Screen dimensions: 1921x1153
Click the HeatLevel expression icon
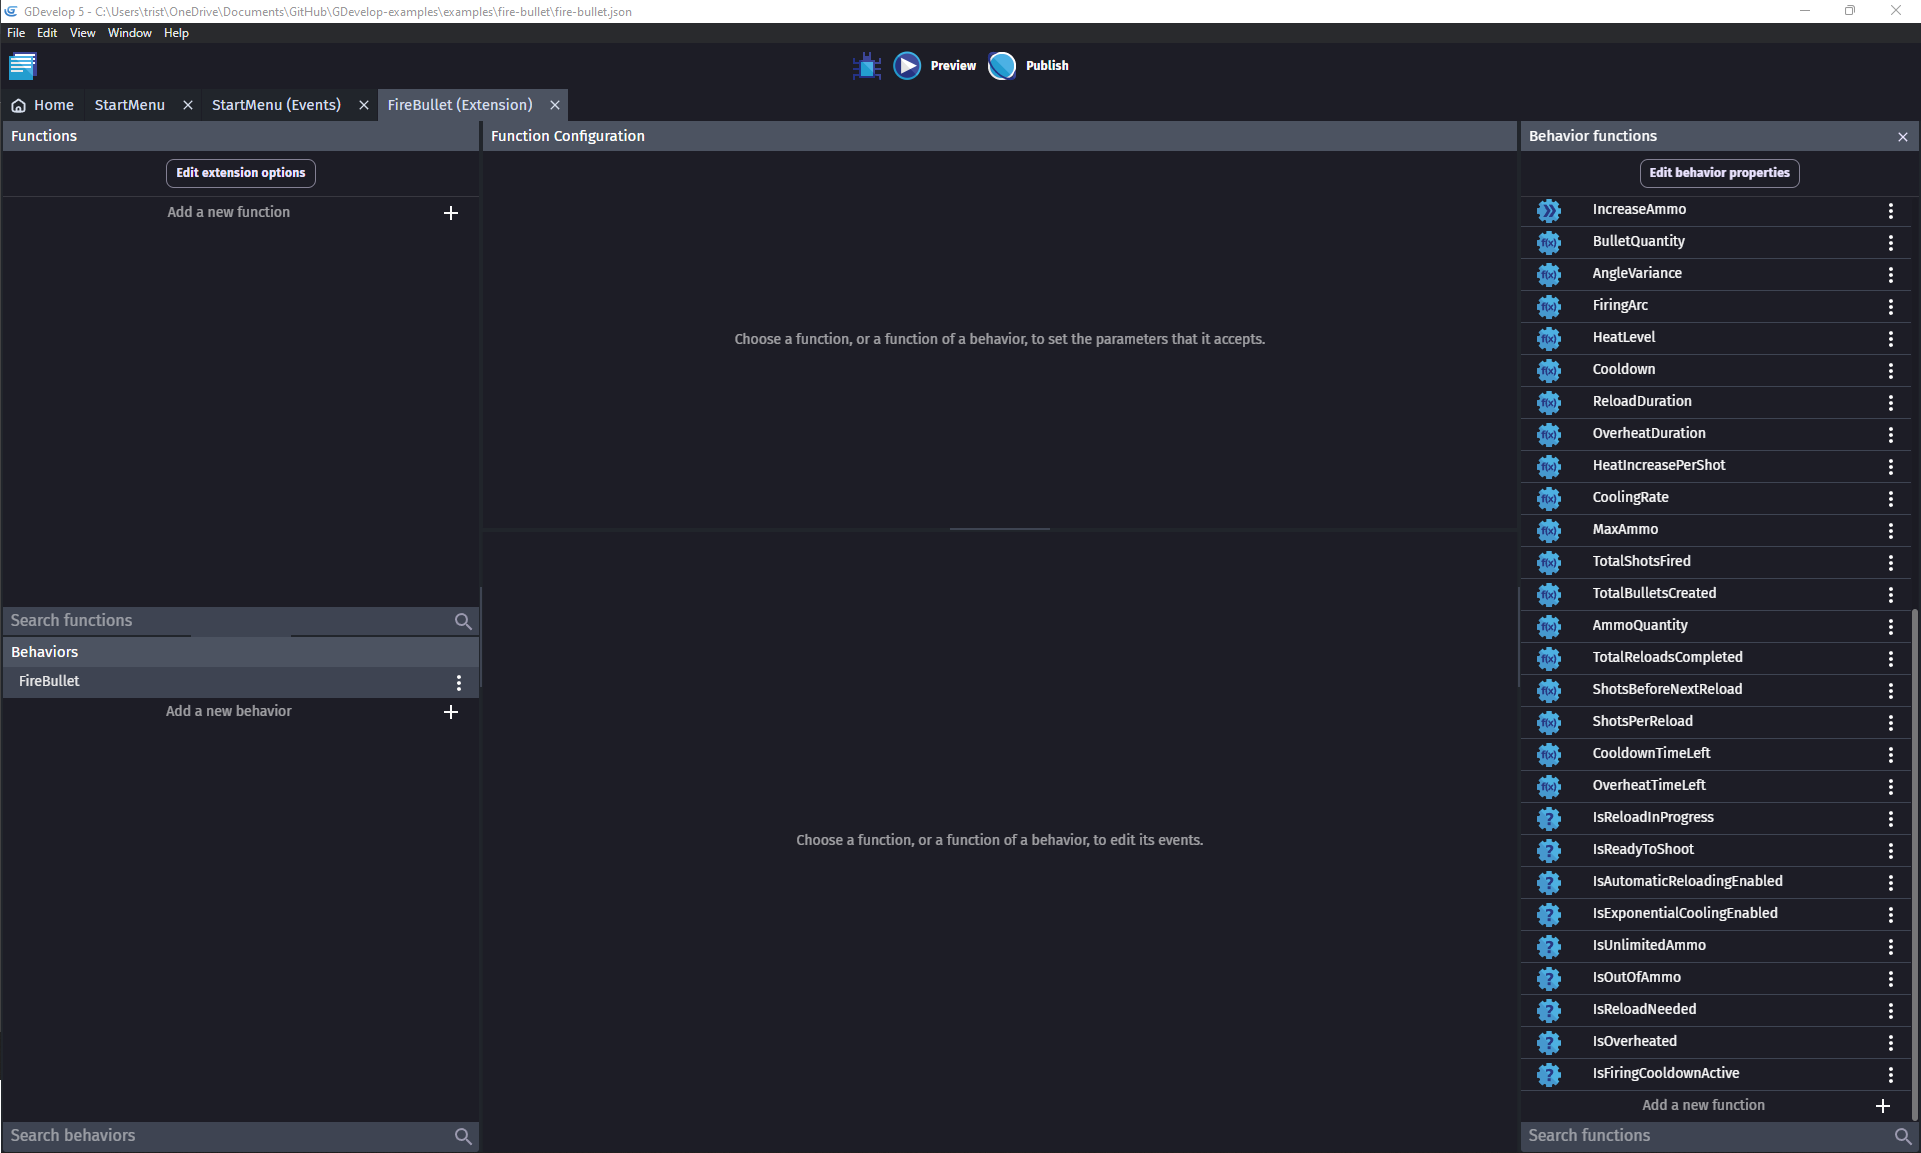tap(1549, 338)
